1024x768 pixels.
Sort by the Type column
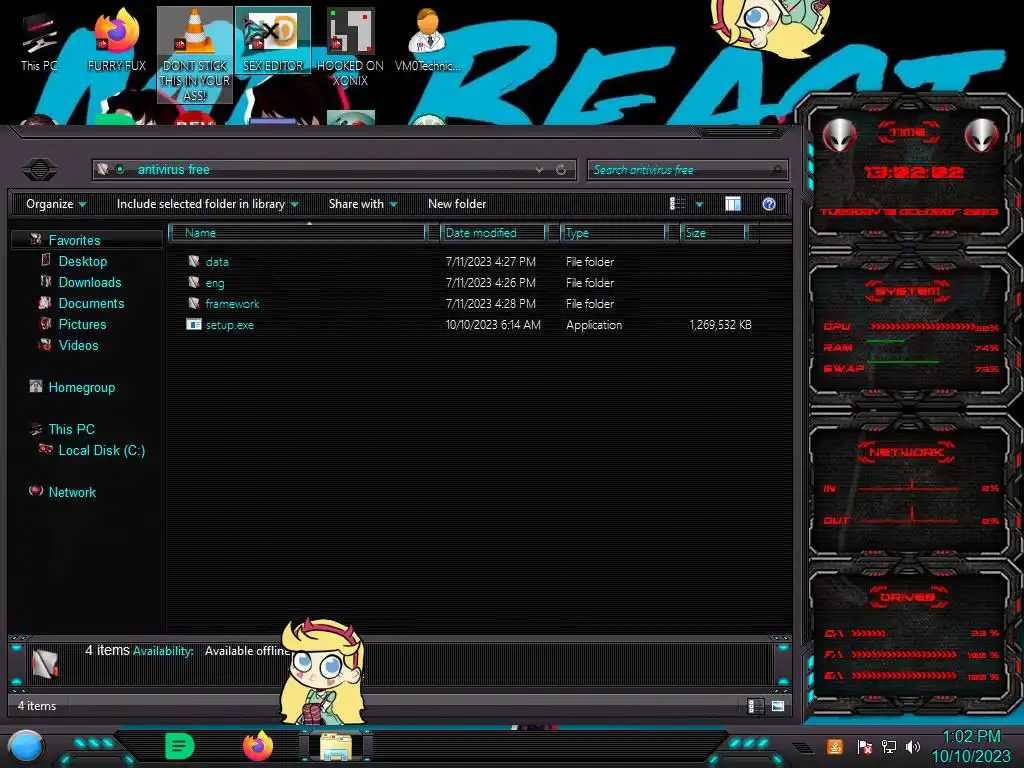(x=613, y=232)
